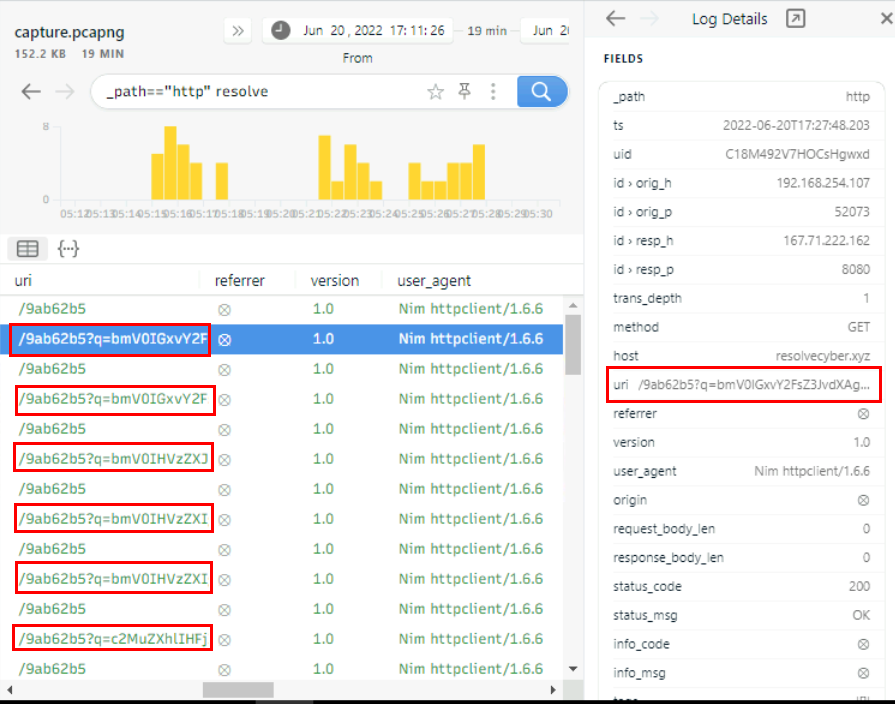Pin the current search query
The width and height of the screenshot is (895, 704).
click(x=464, y=92)
